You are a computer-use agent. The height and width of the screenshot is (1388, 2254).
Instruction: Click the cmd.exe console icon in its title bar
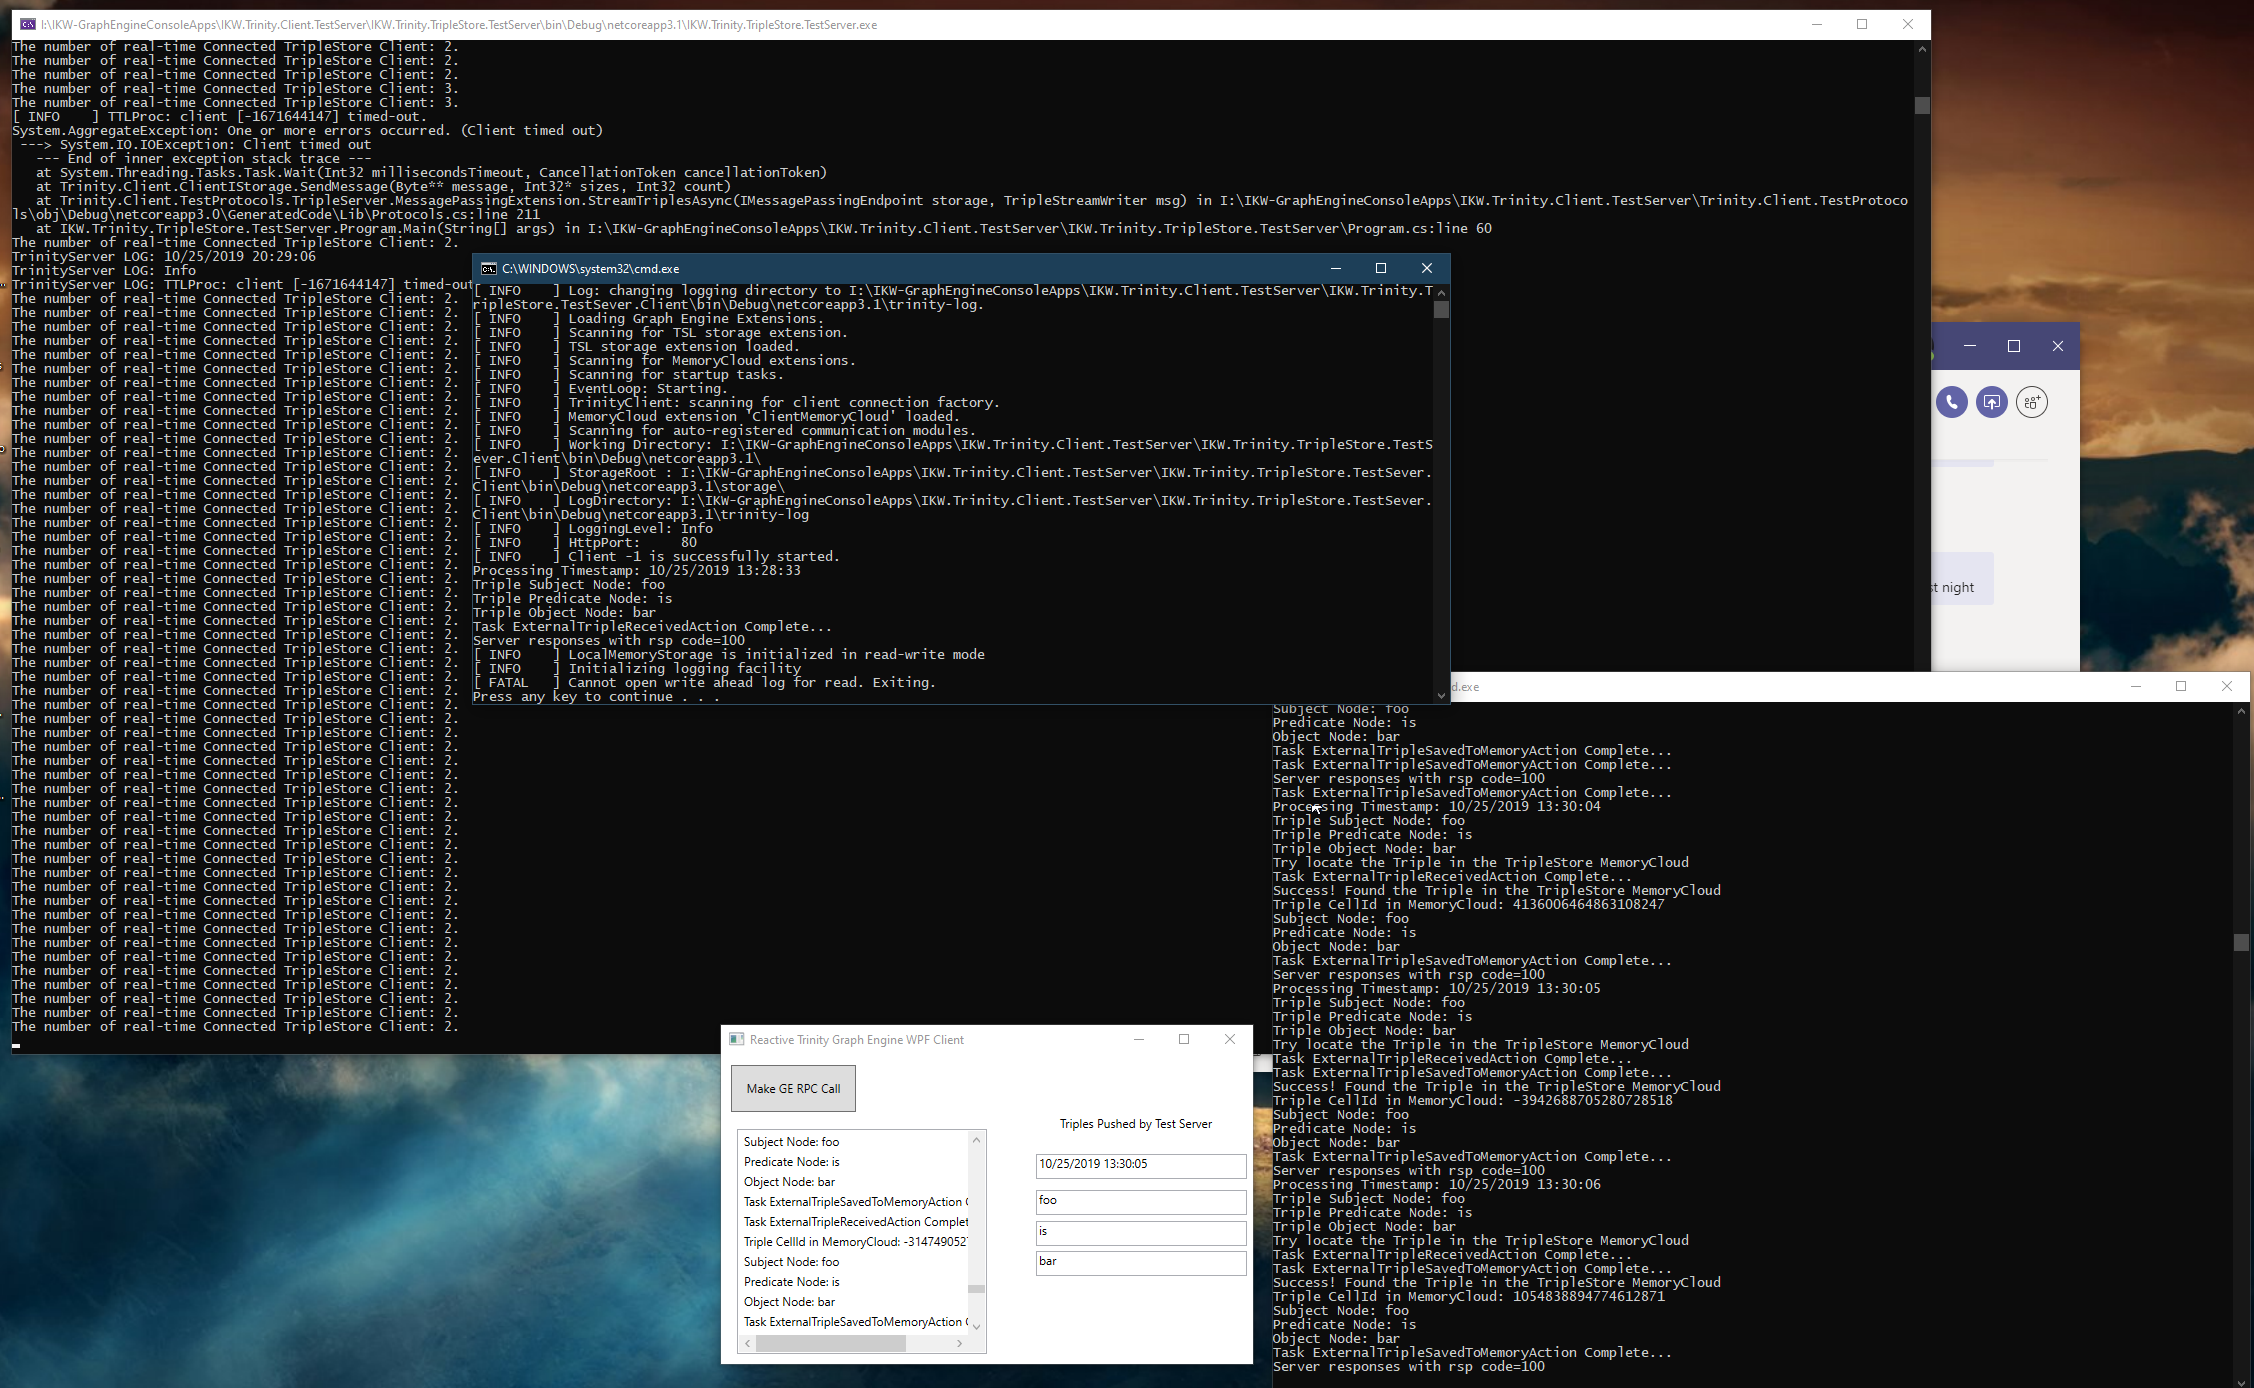click(488, 268)
